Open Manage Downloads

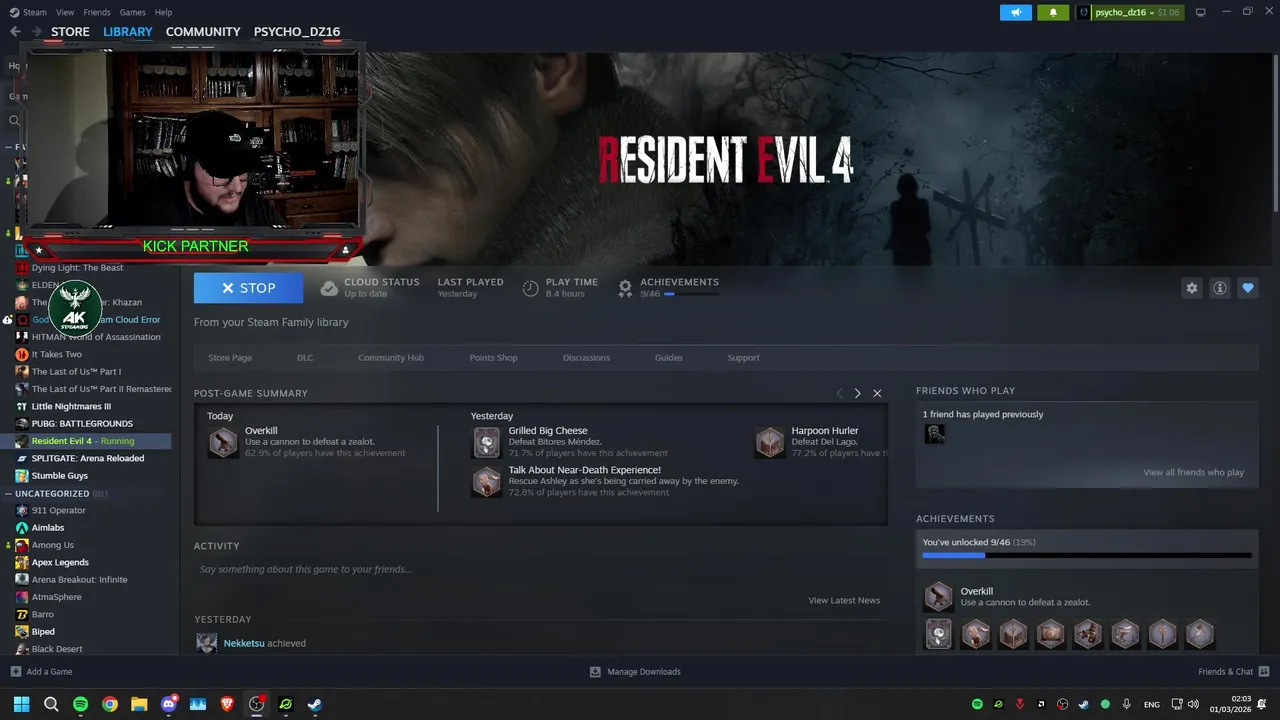tap(635, 672)
